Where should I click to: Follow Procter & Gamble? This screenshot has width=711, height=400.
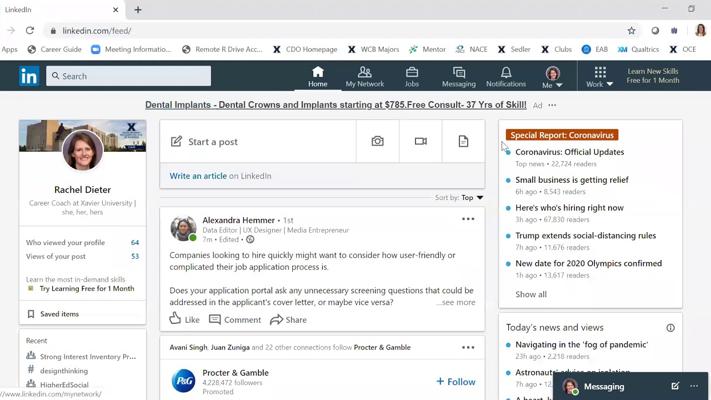pyautogui.click(x=456, y=381)
